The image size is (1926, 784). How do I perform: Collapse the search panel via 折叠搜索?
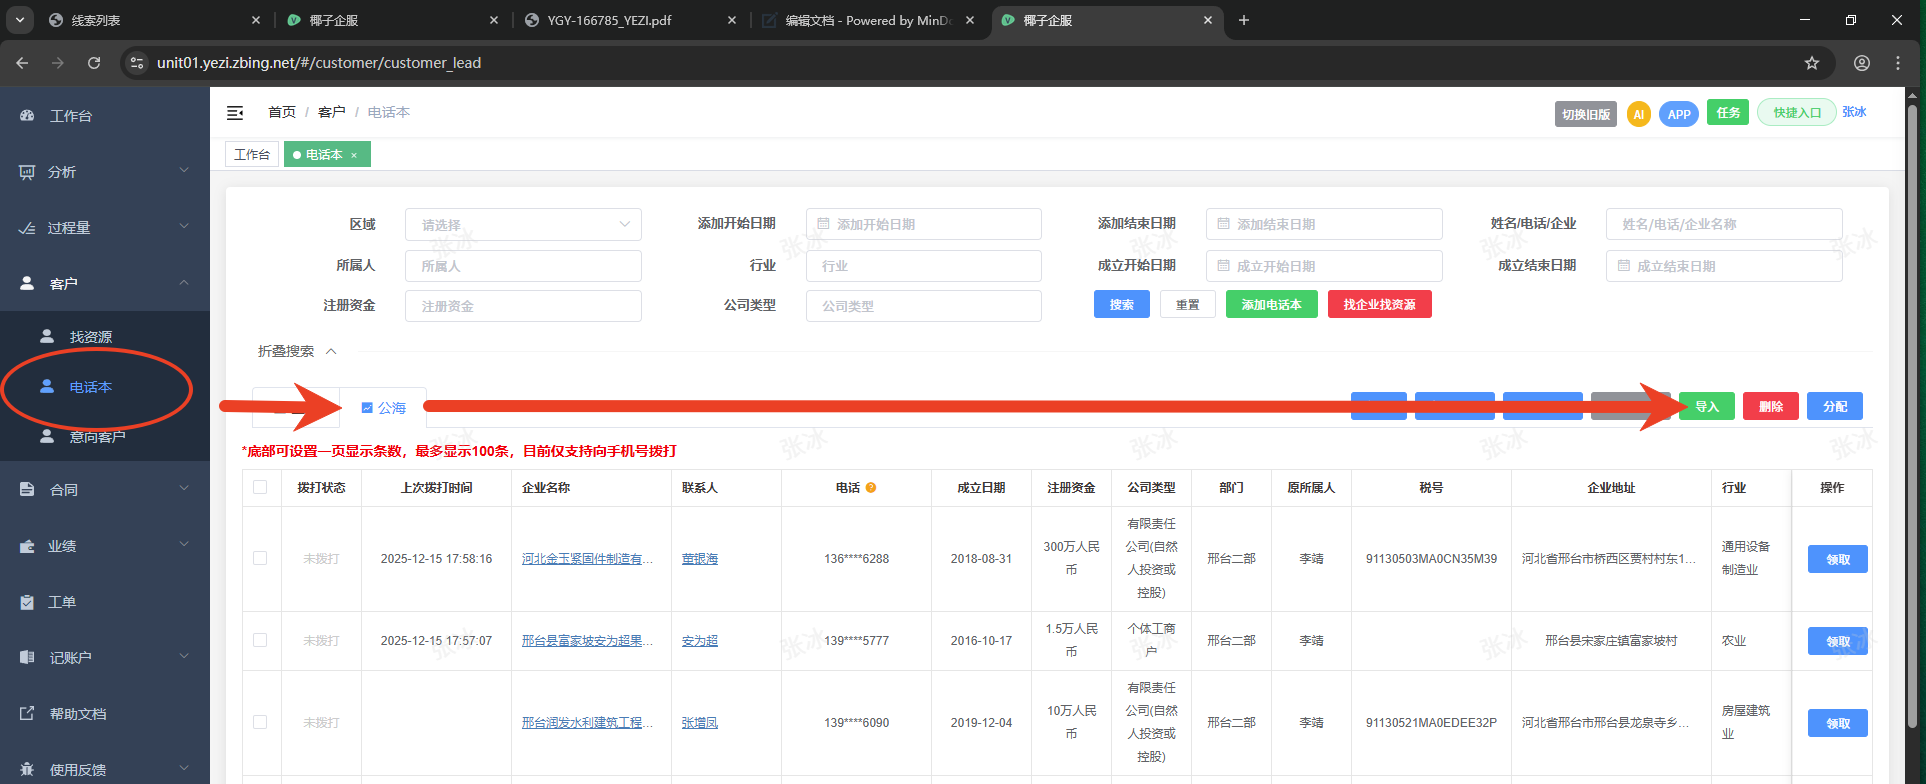click(x=297, y=351)
